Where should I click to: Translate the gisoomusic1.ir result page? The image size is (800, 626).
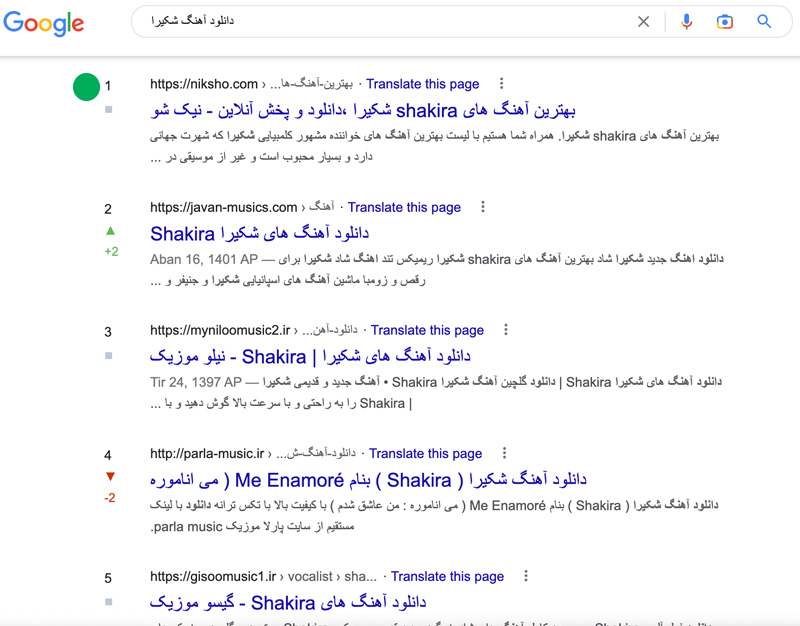(x=447, y=577)
